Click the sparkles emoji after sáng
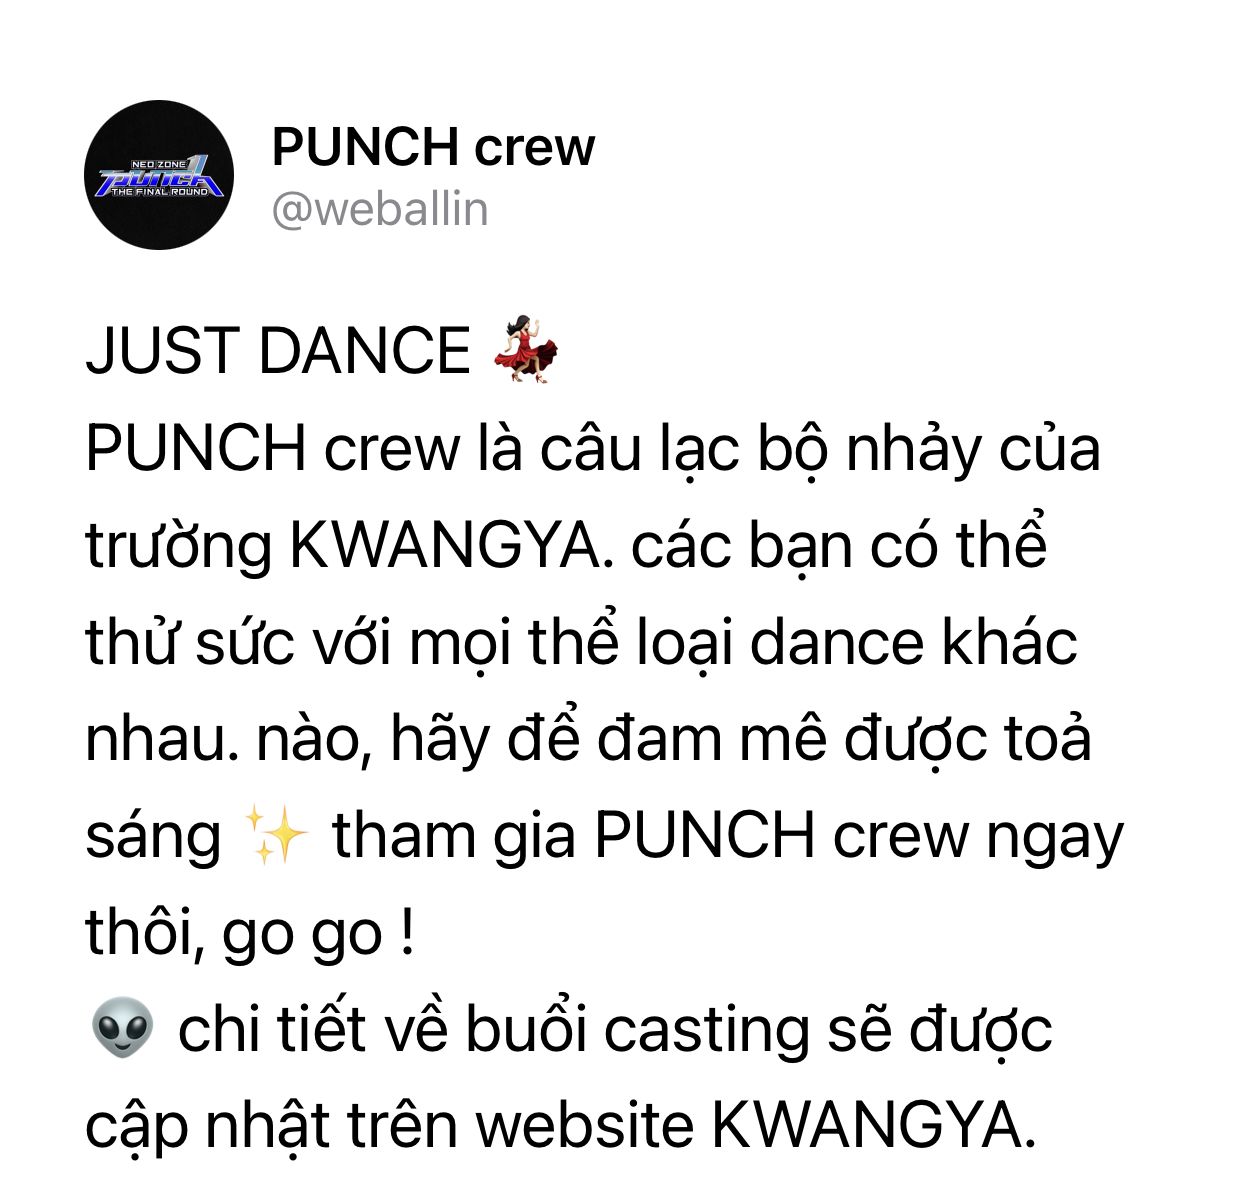 (277, 835)
